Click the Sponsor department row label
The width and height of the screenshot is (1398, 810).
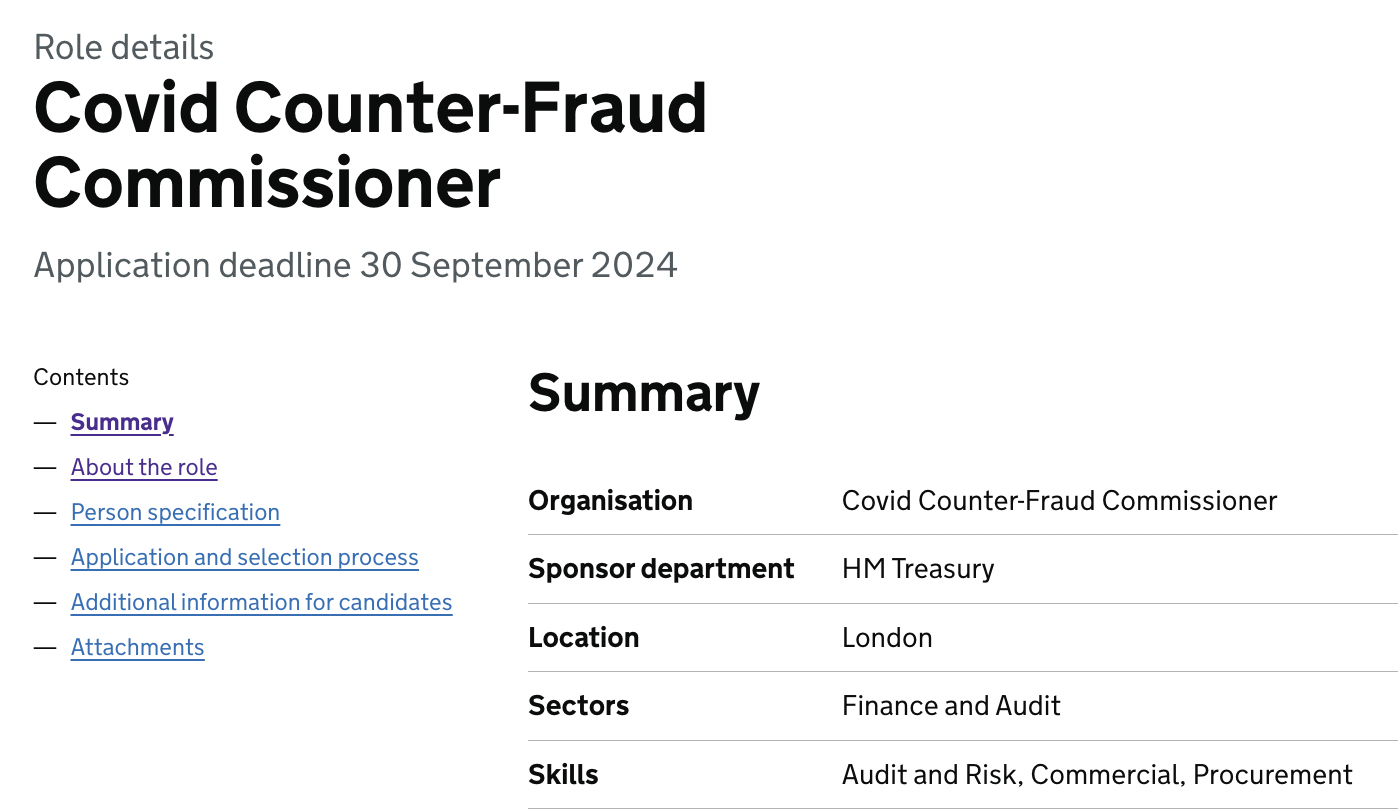click(661, 569)
